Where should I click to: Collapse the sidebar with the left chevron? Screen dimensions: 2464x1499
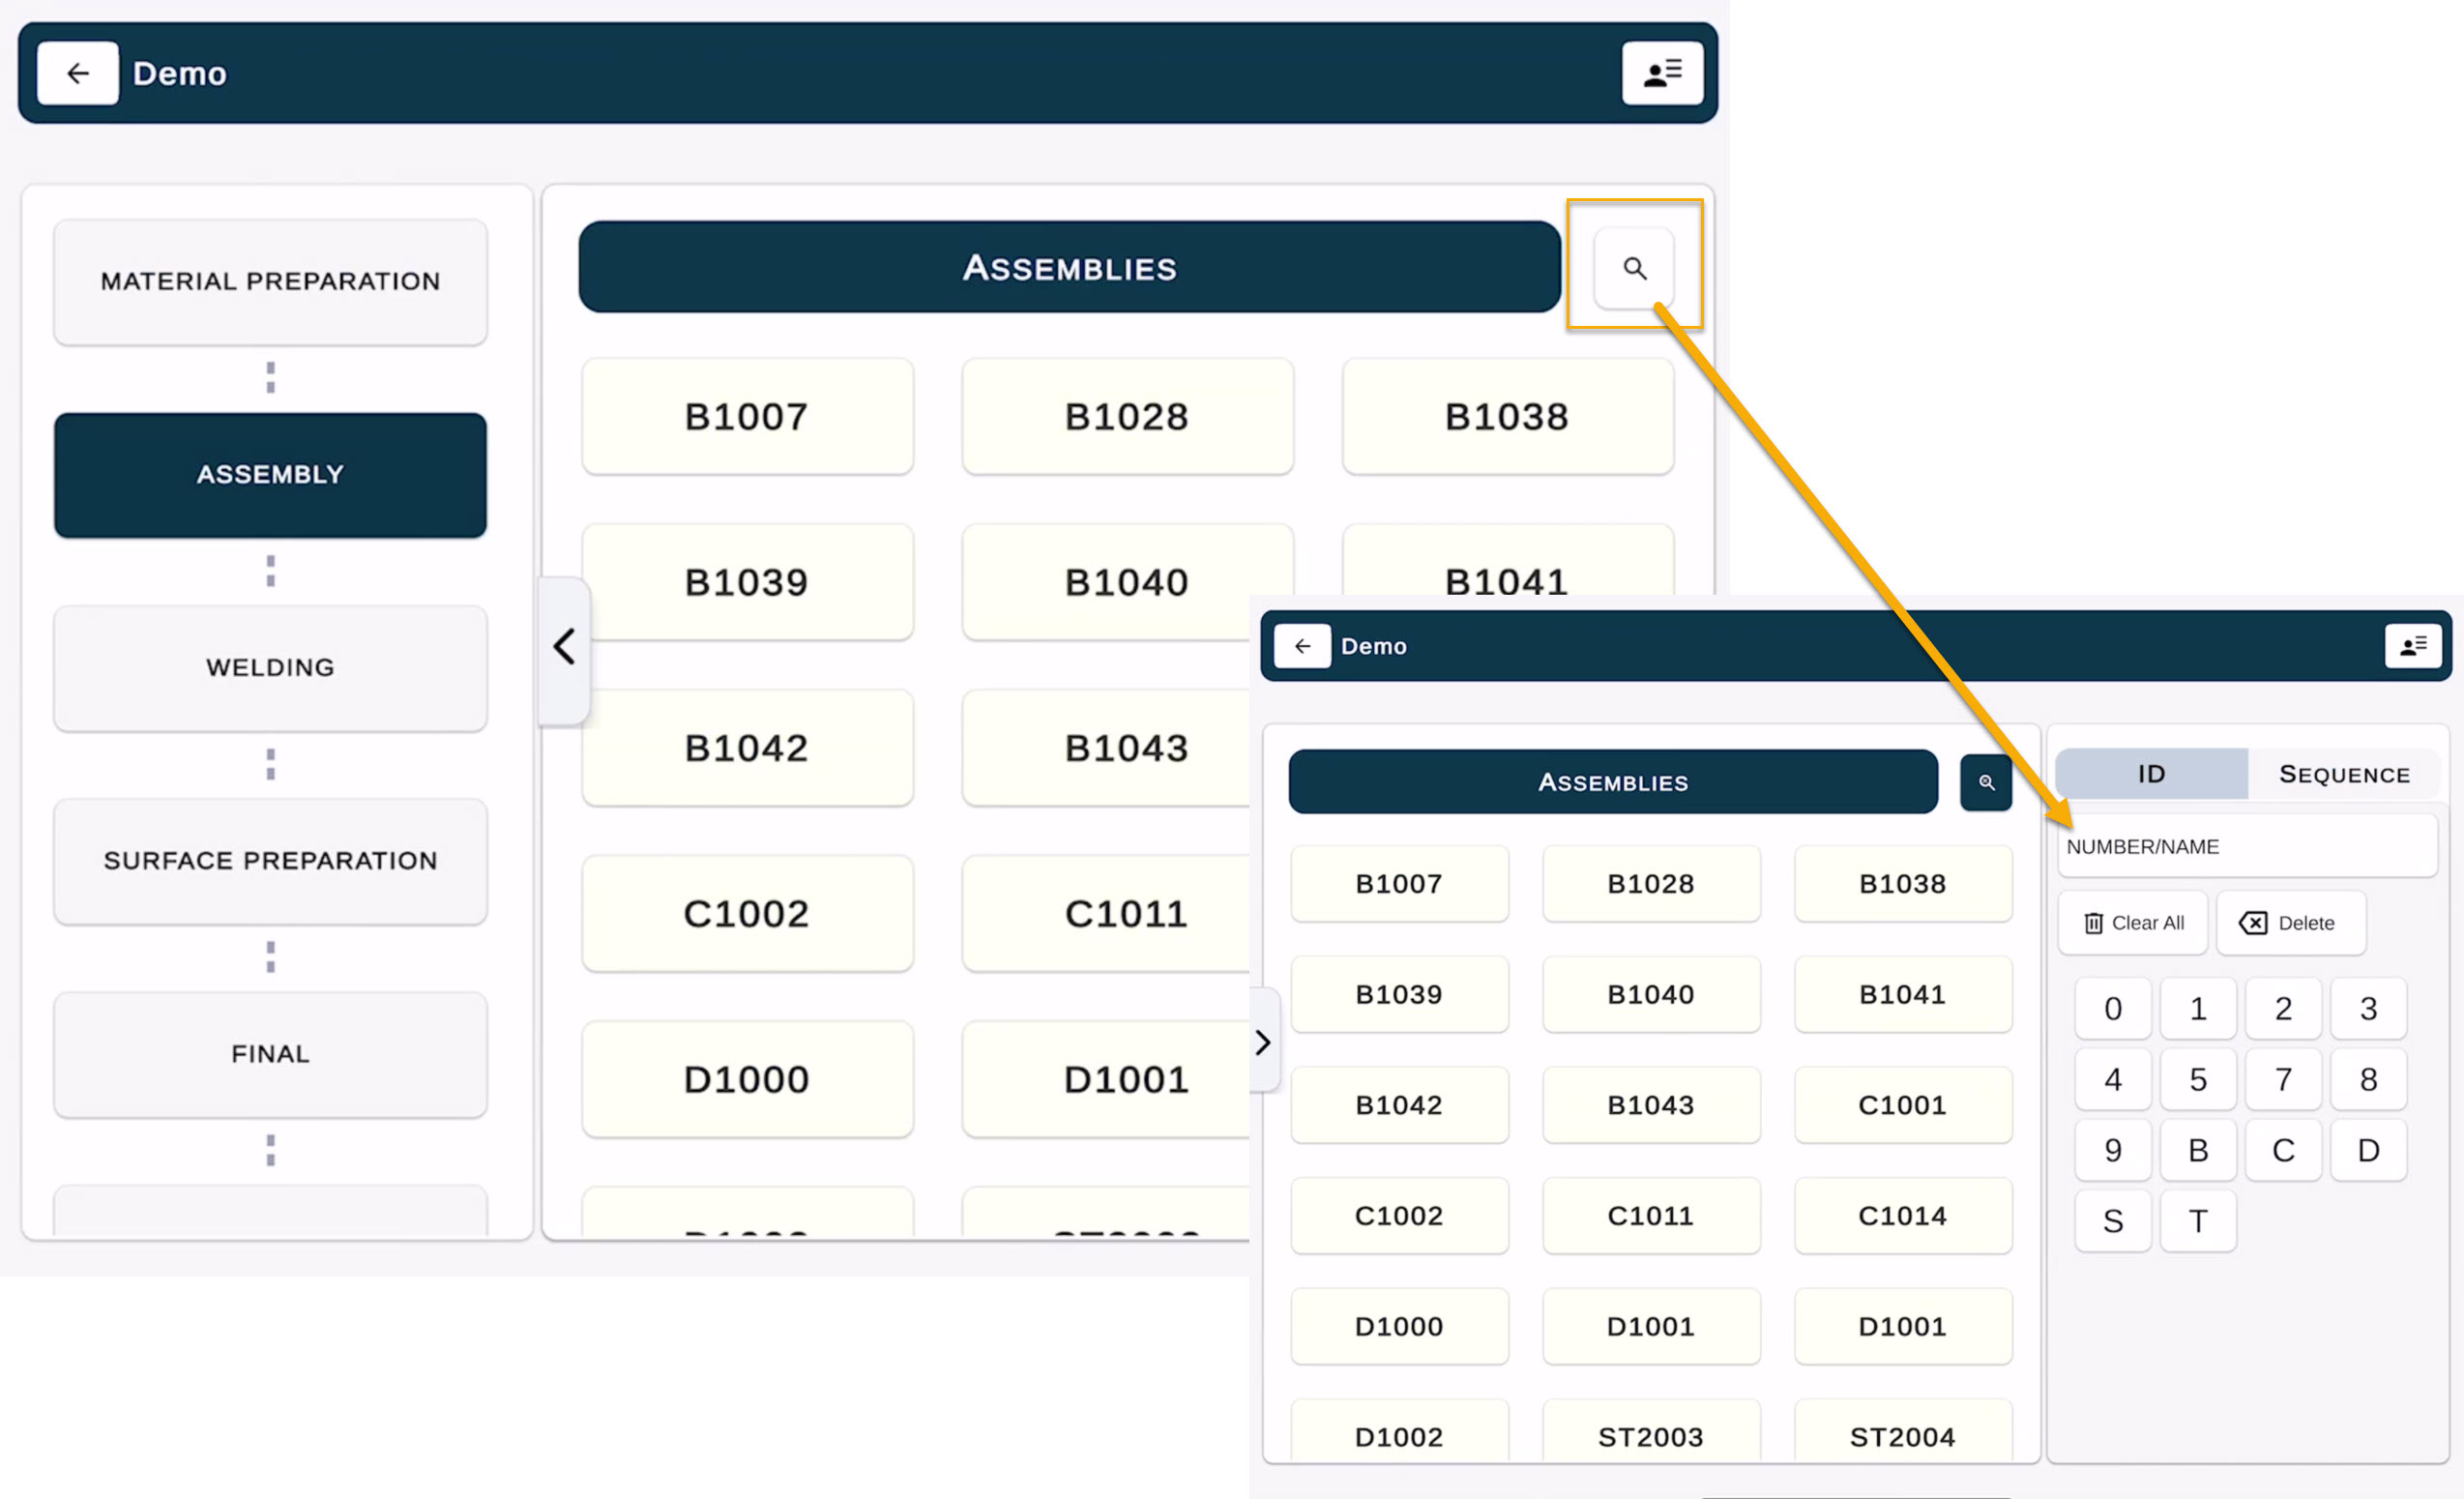pyautogui.click(x=564, y=647)
